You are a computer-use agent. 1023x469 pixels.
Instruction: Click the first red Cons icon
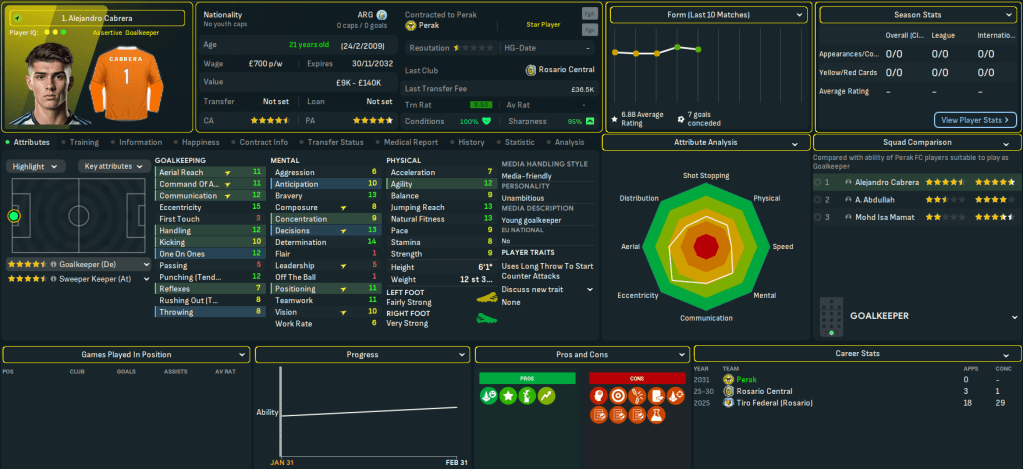(x=600, y=396)
